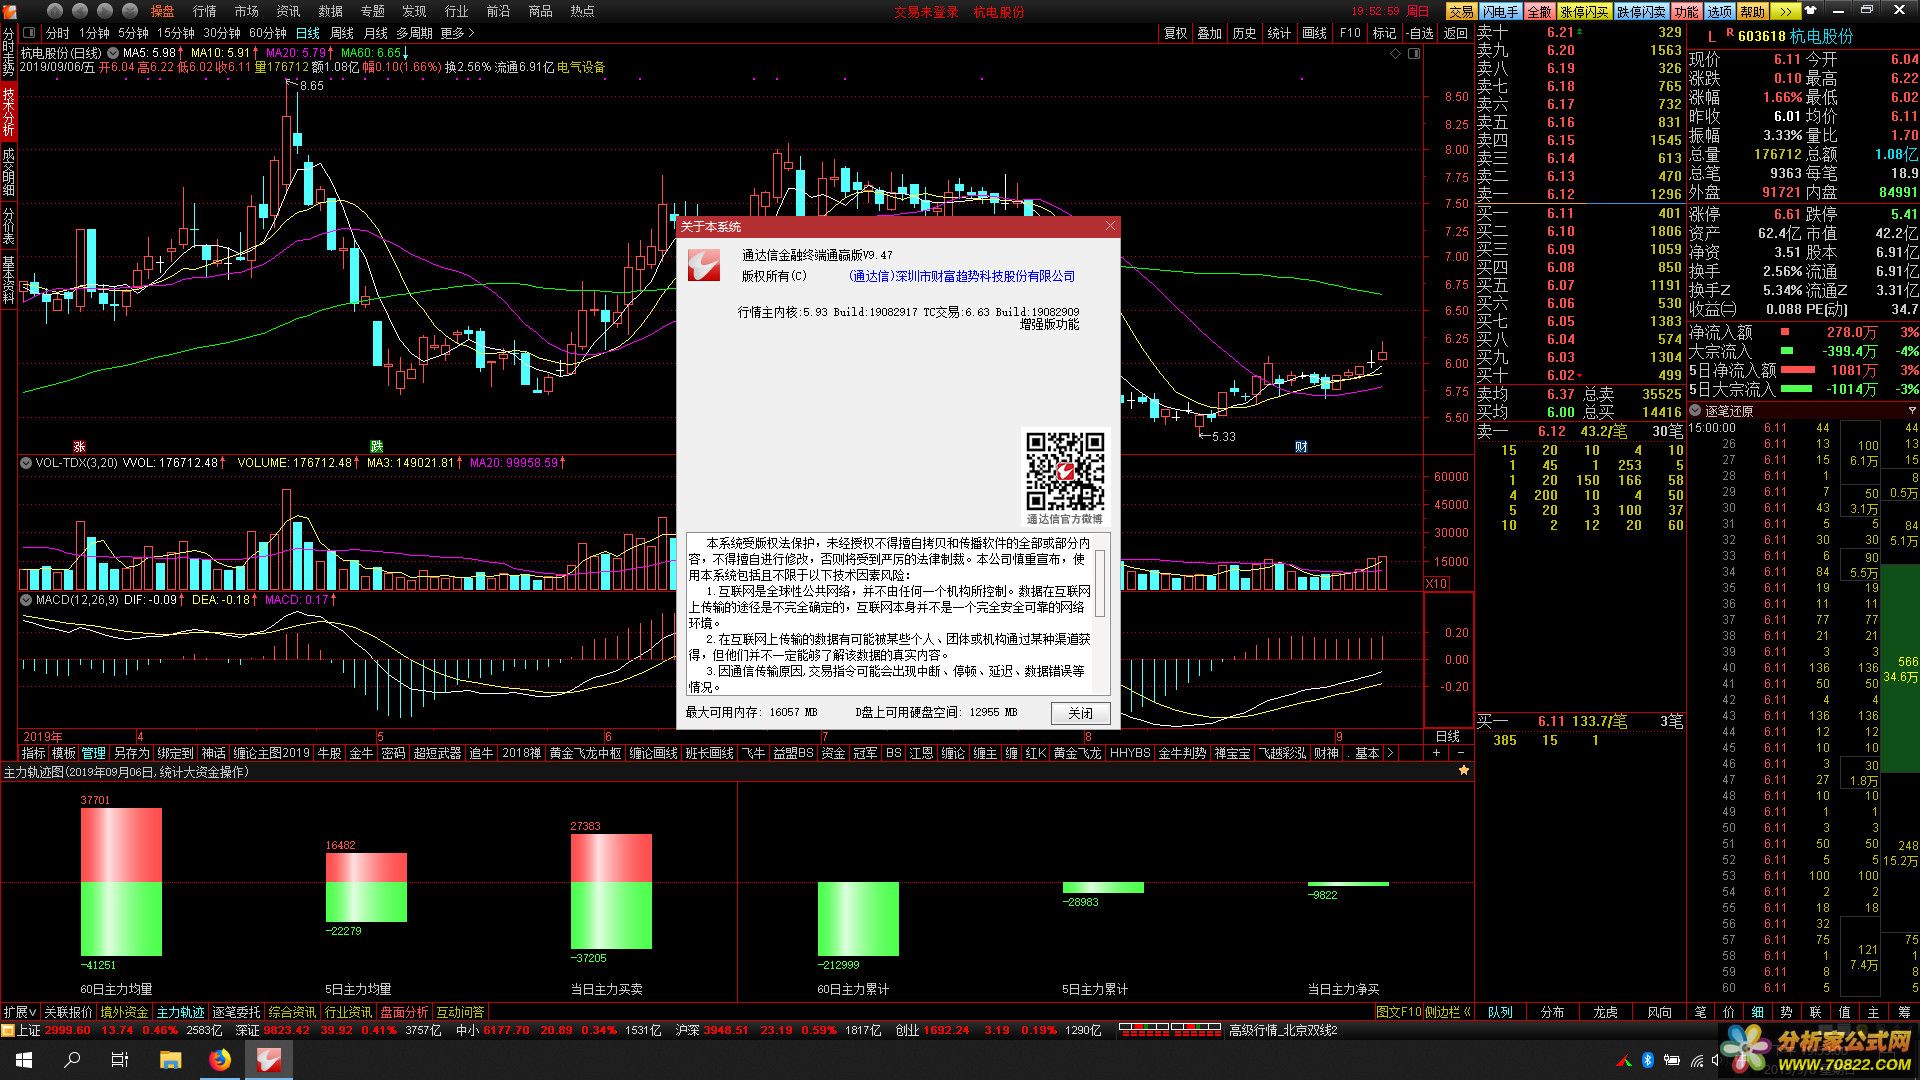
Task: Select the 主力轨迹 bottom tab
Action: click(x=180, y=1012)
